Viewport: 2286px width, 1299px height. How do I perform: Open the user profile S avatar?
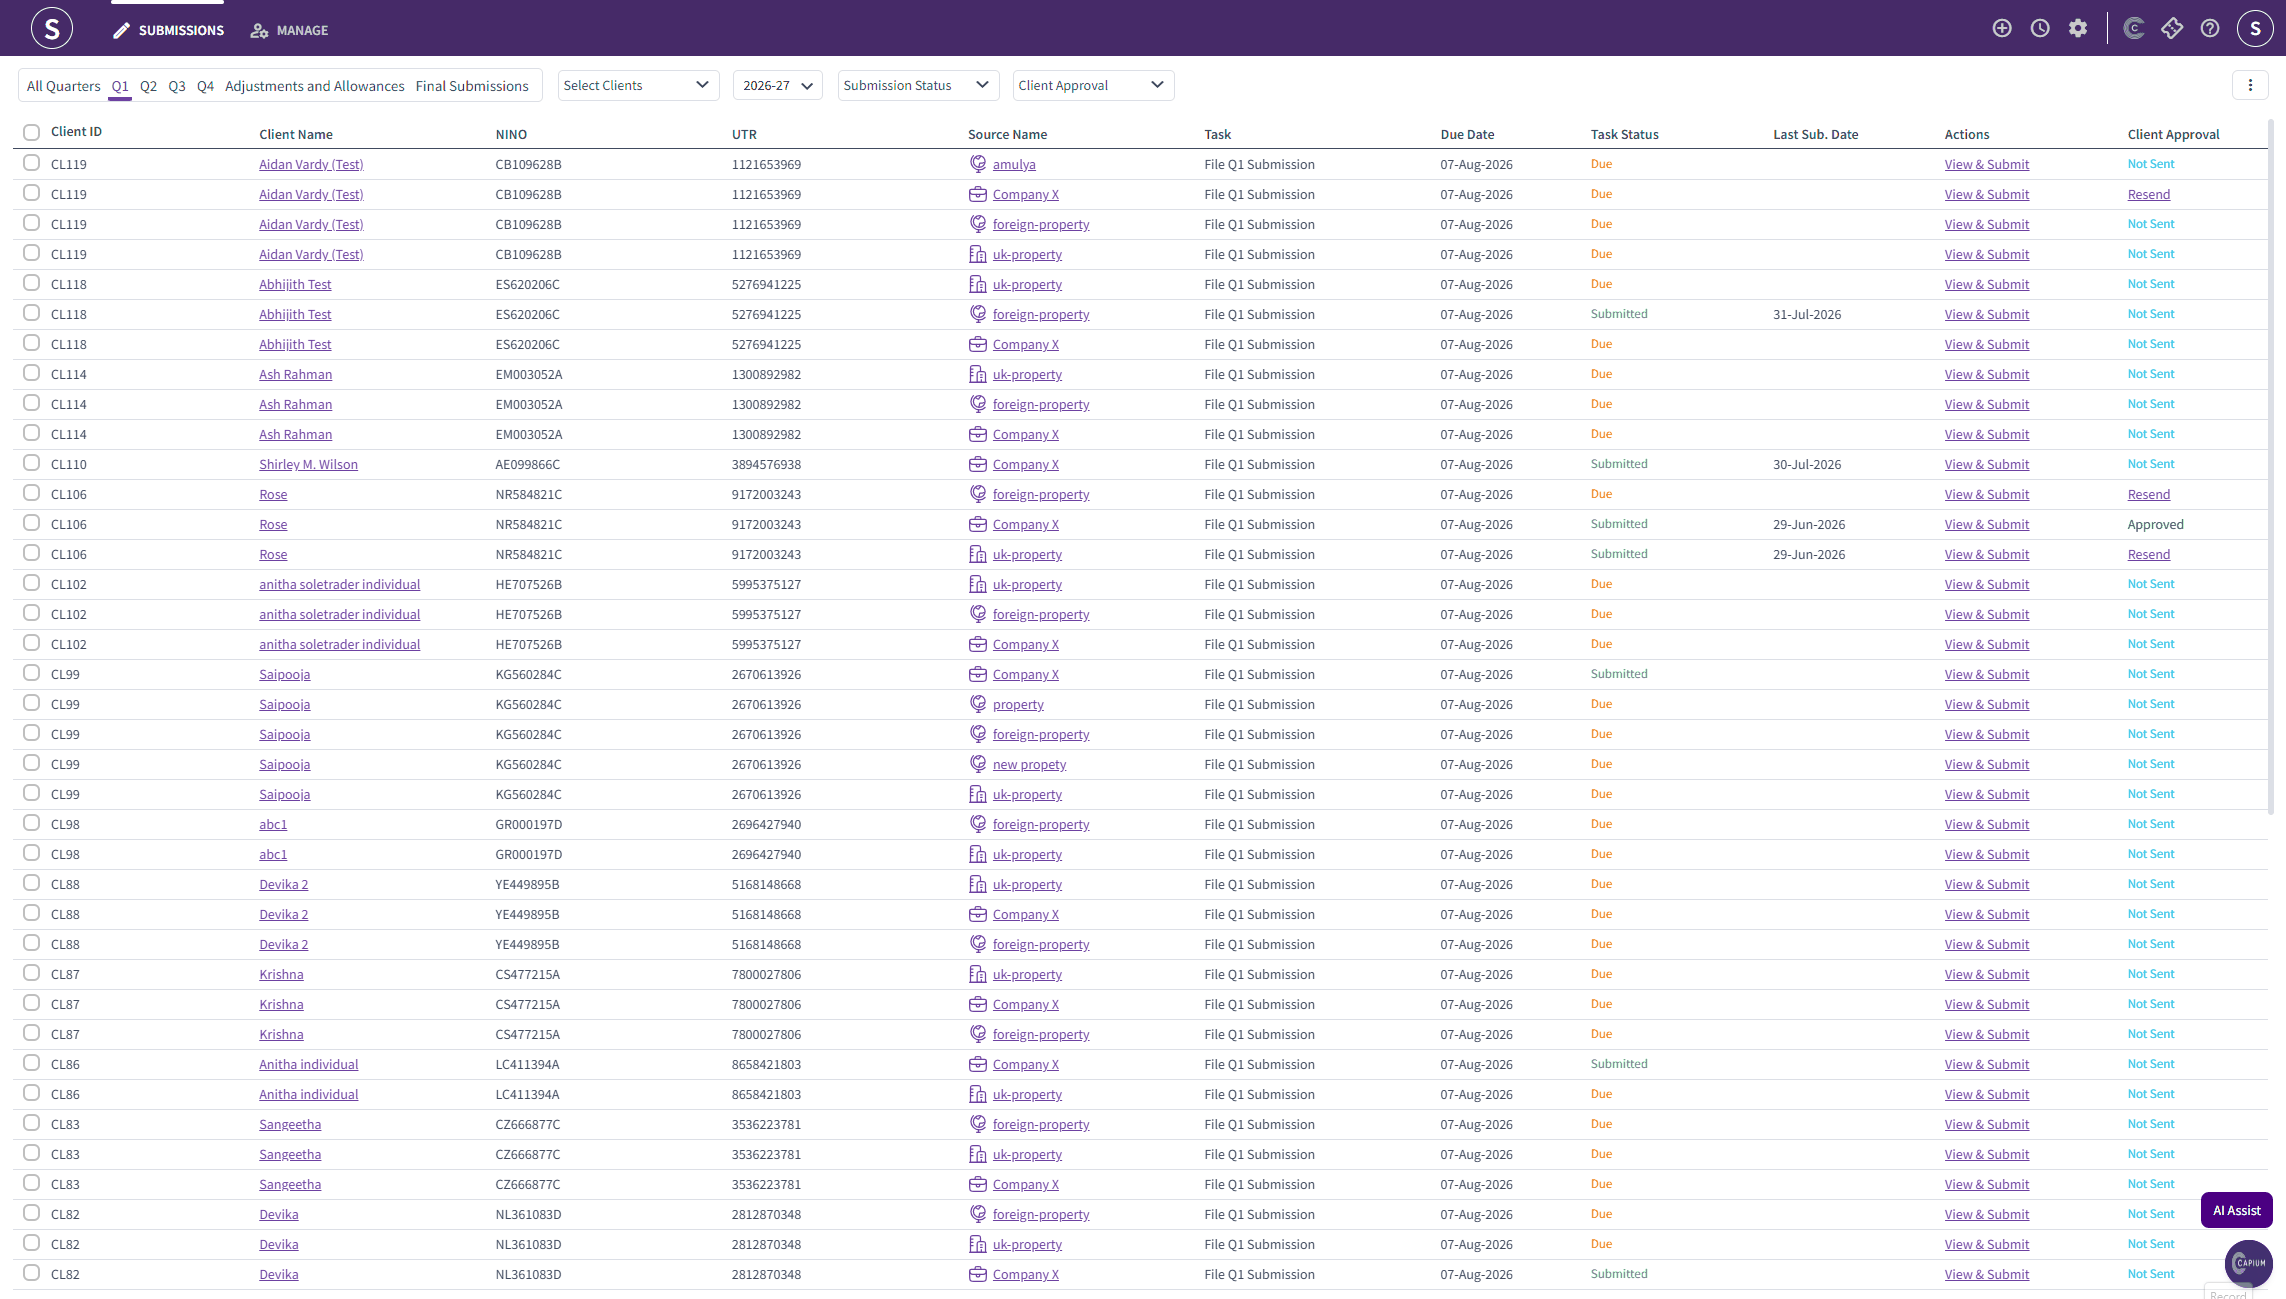2255,29
